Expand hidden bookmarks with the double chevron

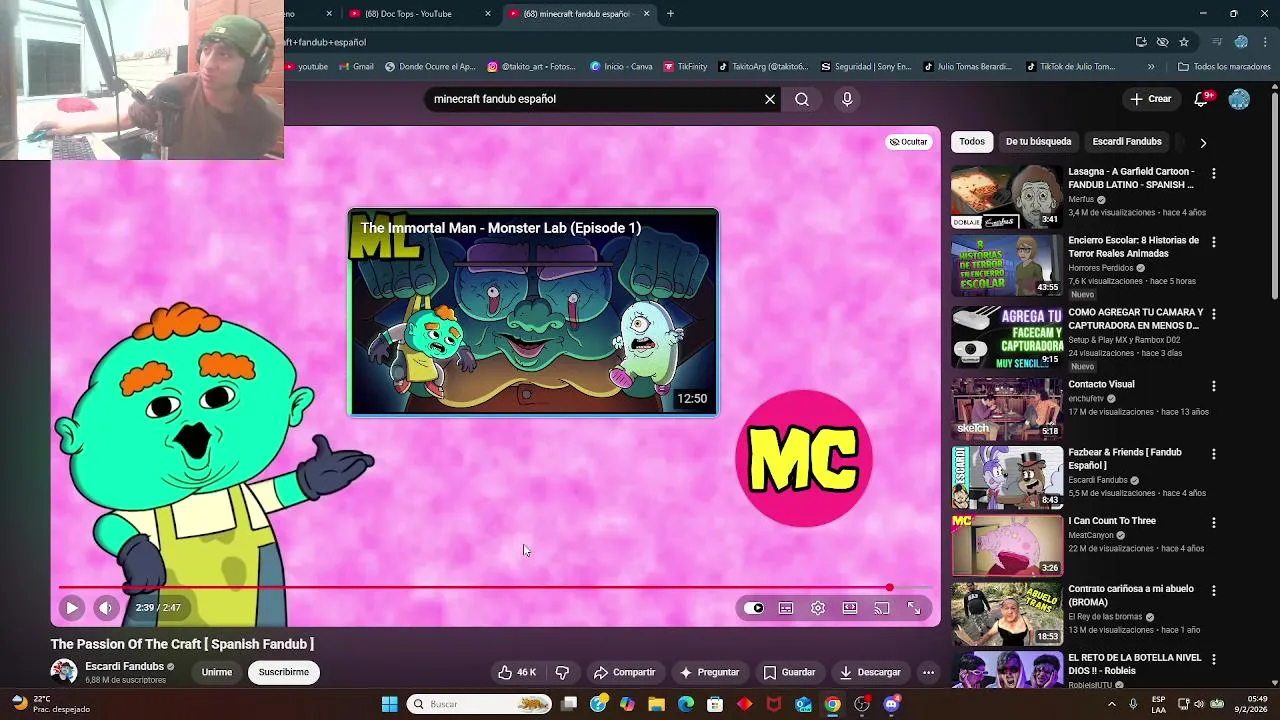point(1151,67)
